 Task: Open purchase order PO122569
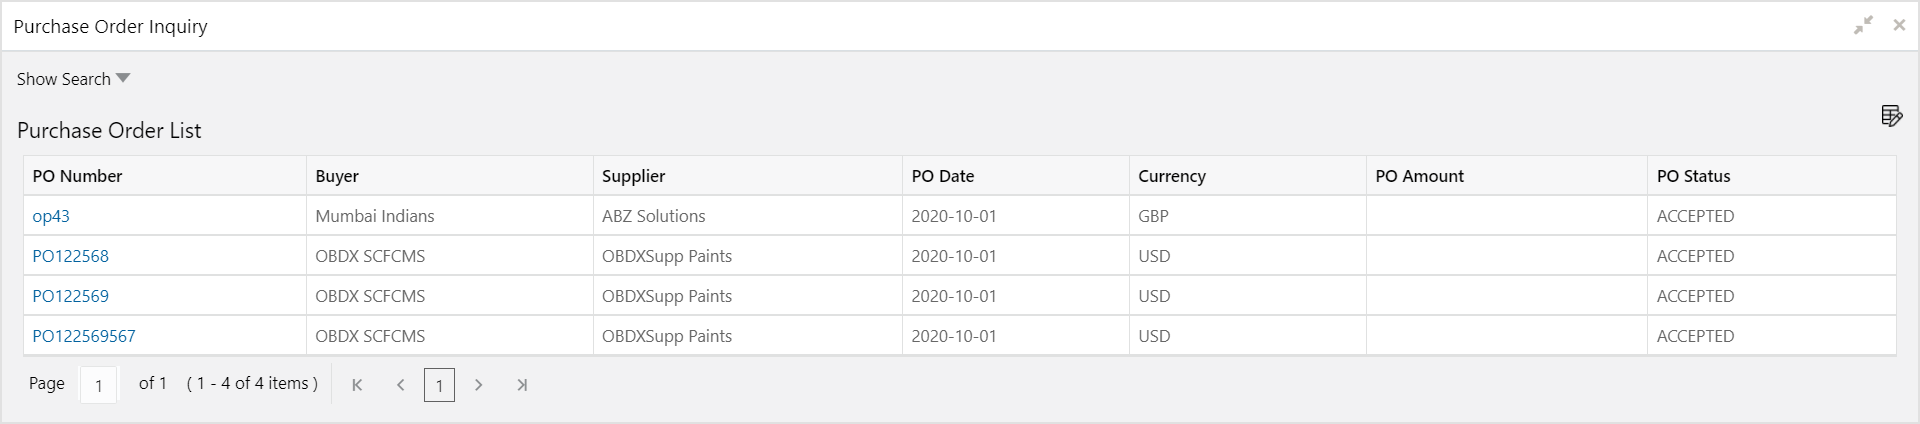(70, 296)
